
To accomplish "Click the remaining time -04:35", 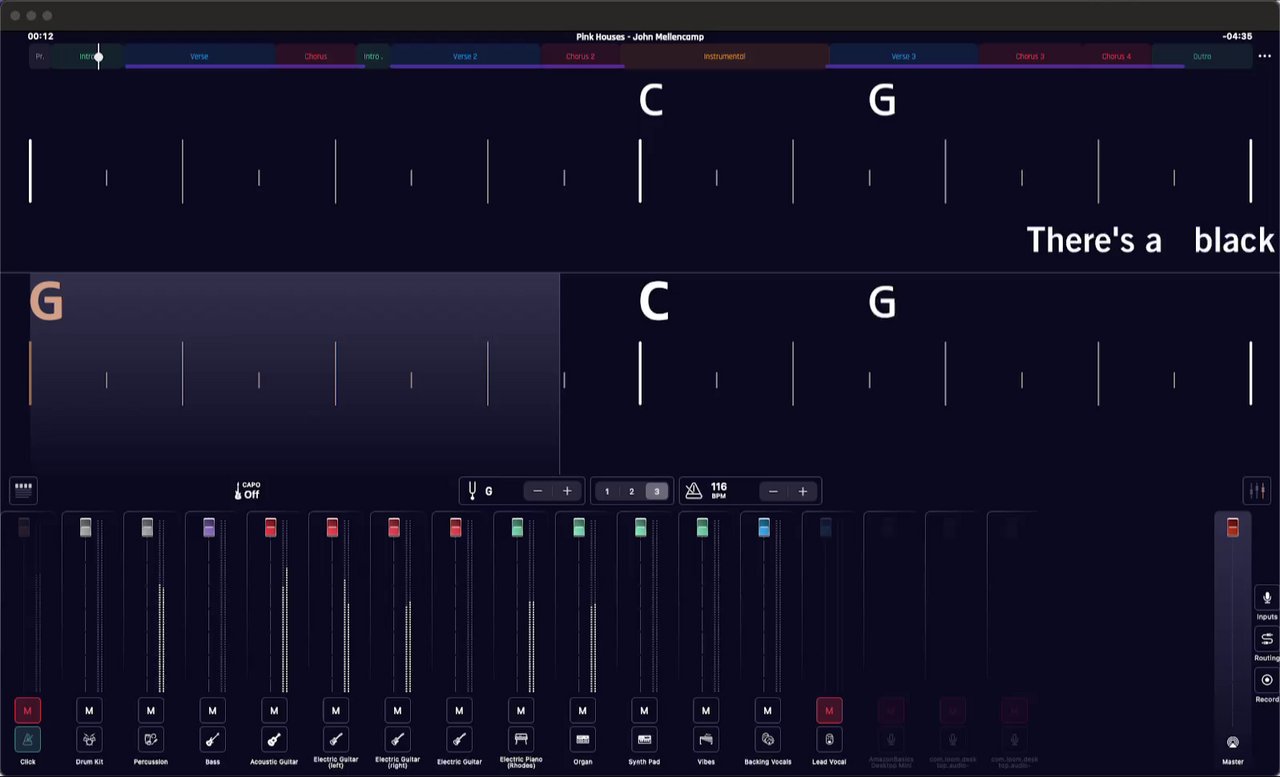I will tap(1237, 36).
